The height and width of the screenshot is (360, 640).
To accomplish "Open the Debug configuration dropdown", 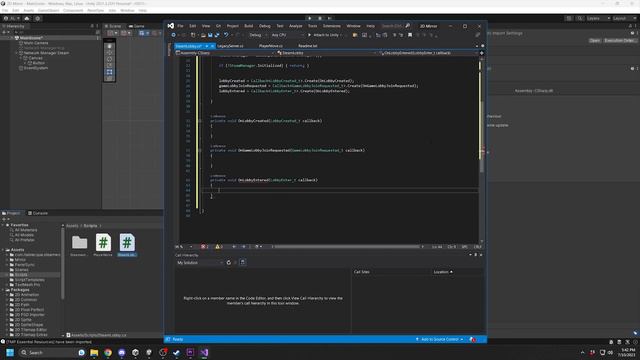I will (x=258, y=35).
